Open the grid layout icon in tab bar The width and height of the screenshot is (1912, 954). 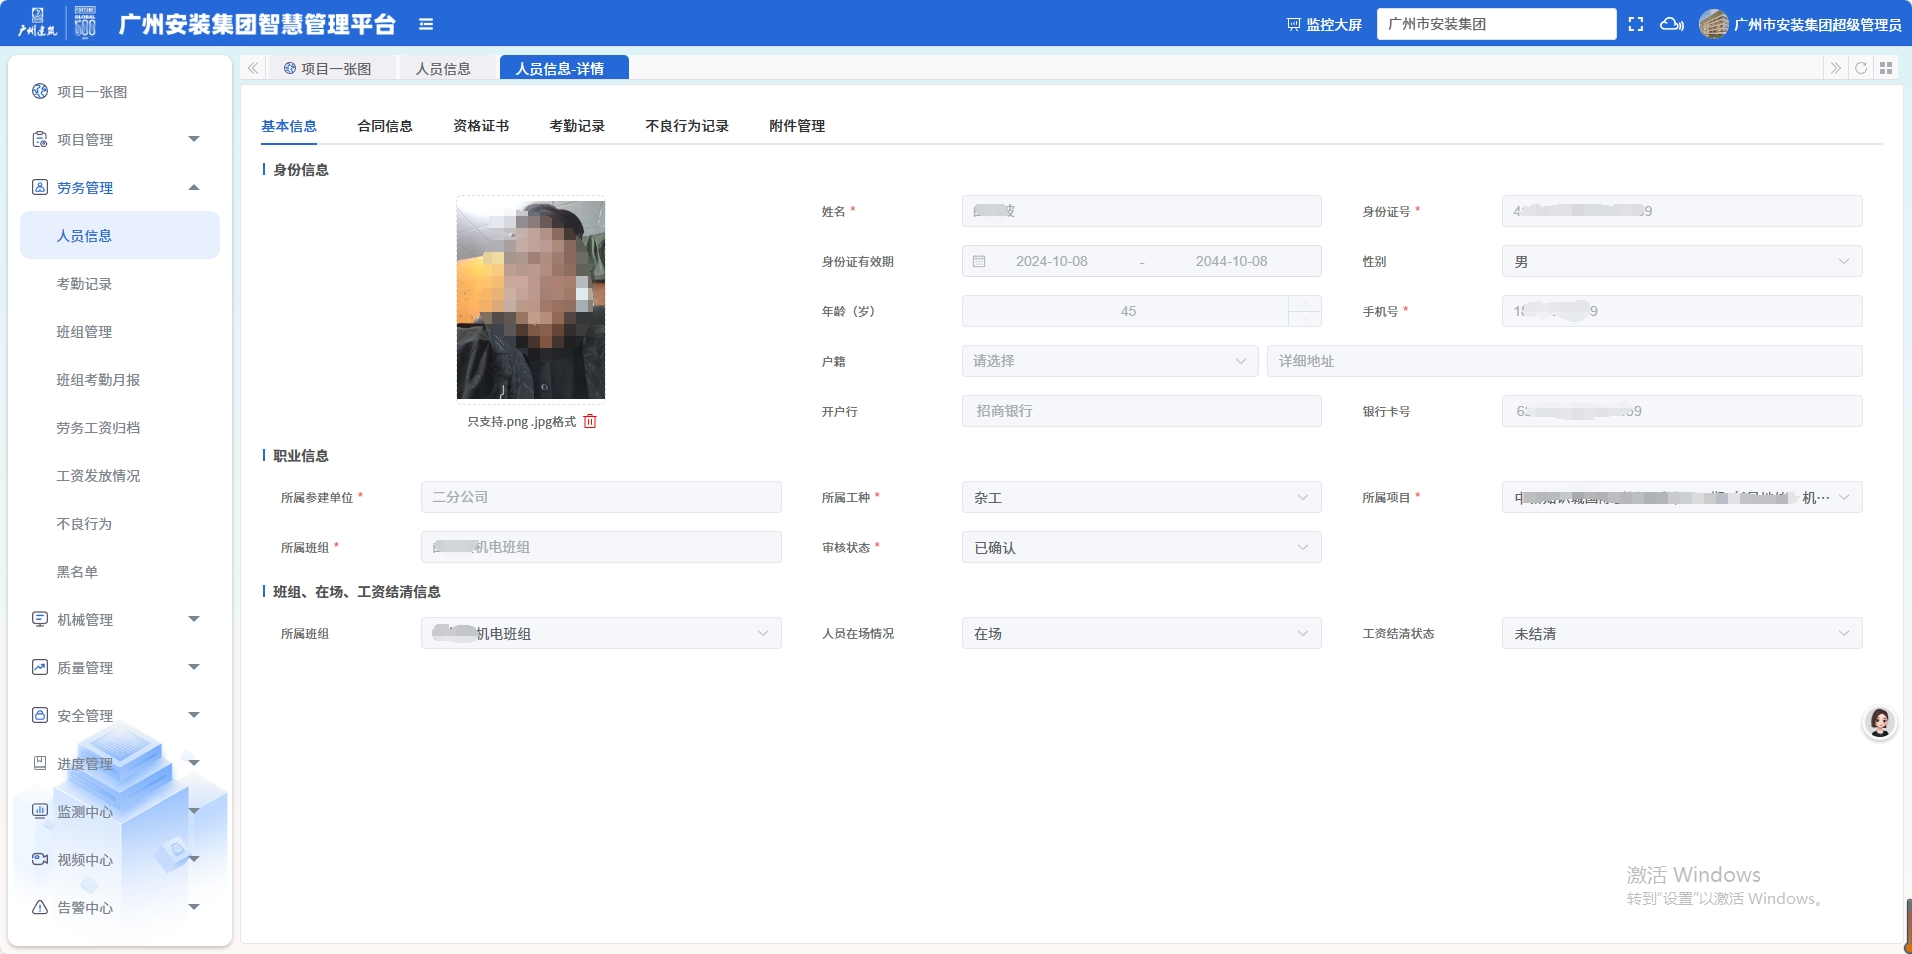[x=1886, y=68]
